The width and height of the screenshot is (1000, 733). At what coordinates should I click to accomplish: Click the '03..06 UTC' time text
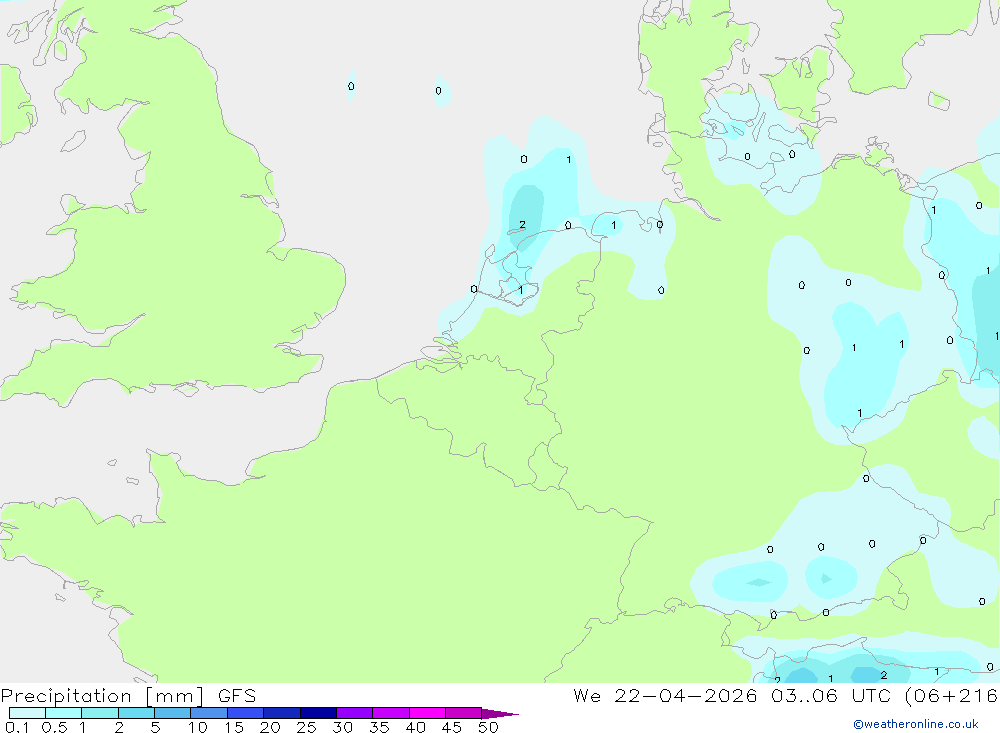[x=831, y=695]
